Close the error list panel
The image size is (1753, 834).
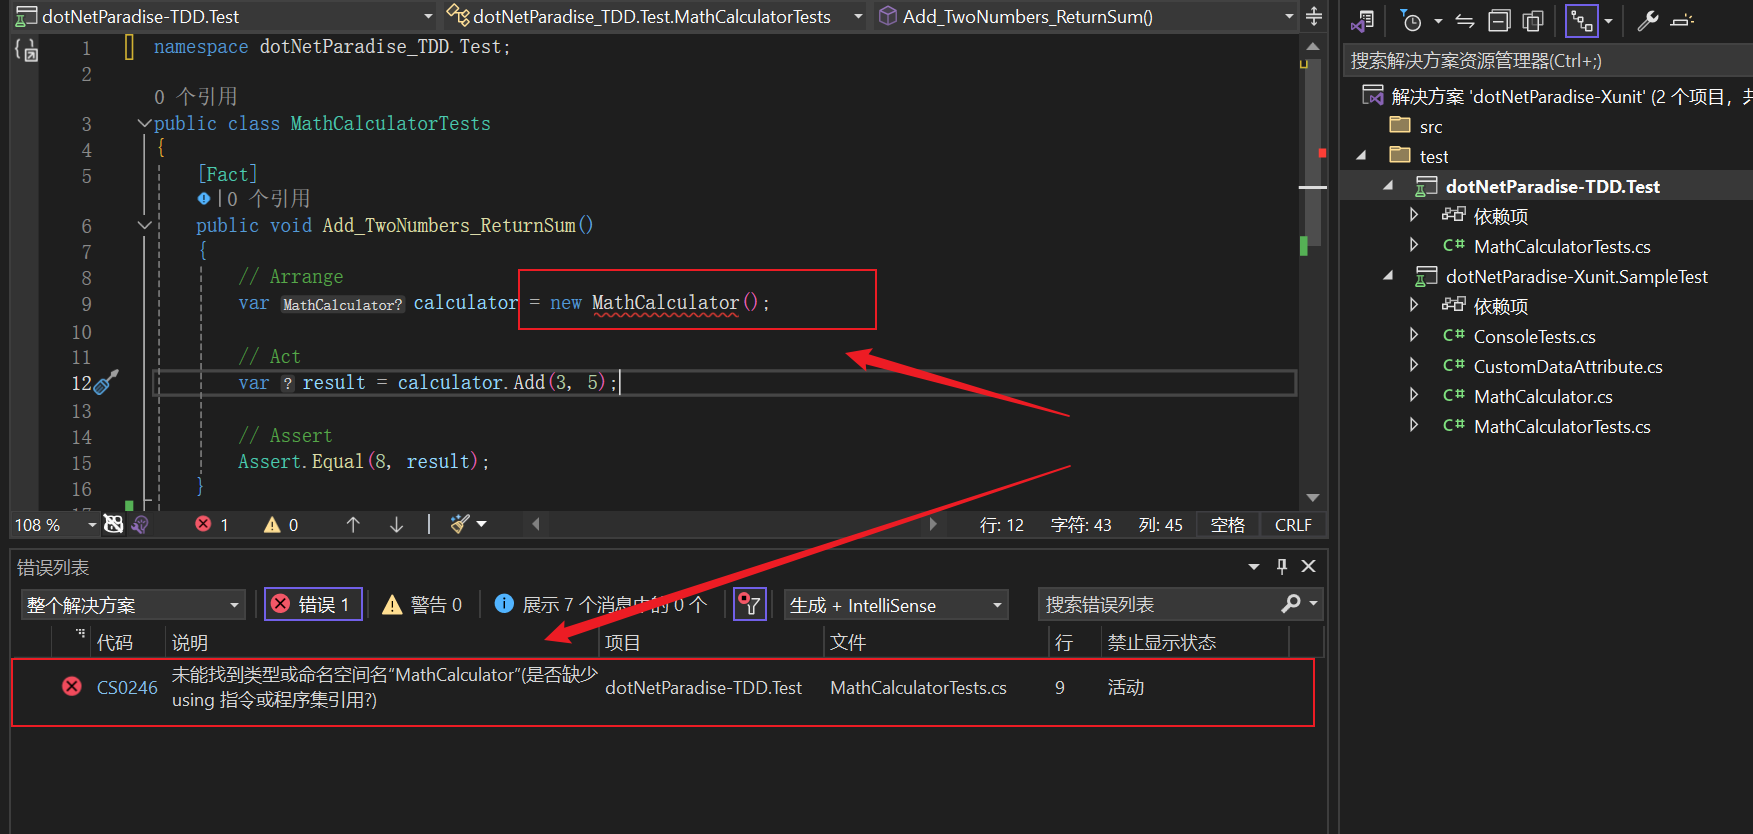point(1308,566)
